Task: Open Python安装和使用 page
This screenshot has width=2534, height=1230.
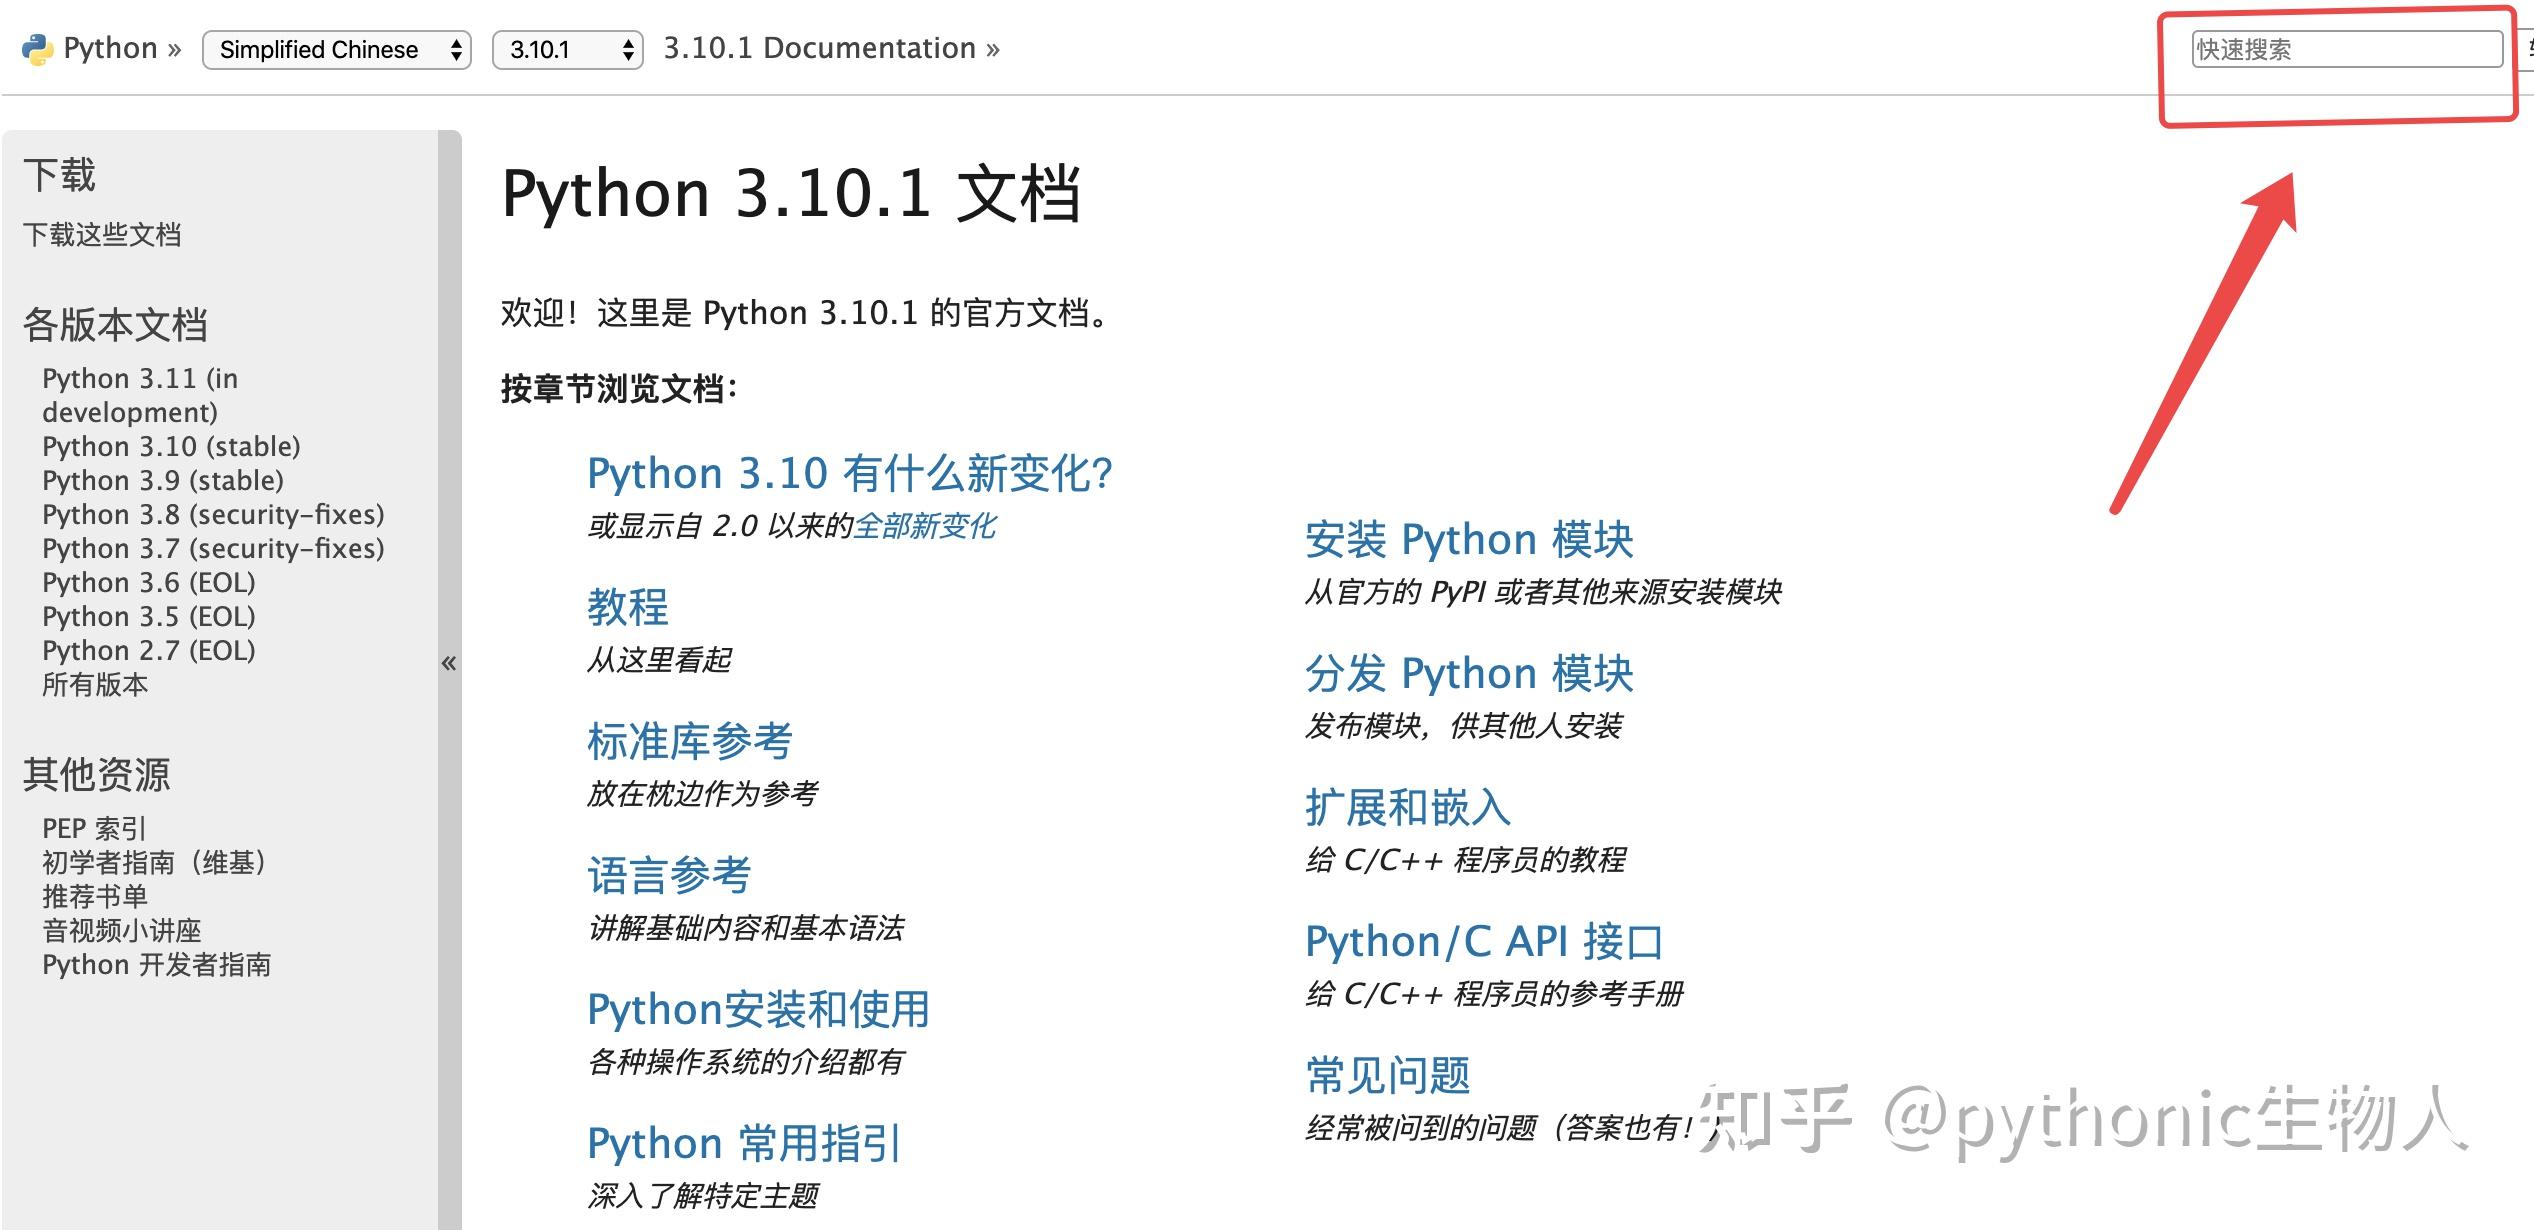Action: pos(757,1009)
